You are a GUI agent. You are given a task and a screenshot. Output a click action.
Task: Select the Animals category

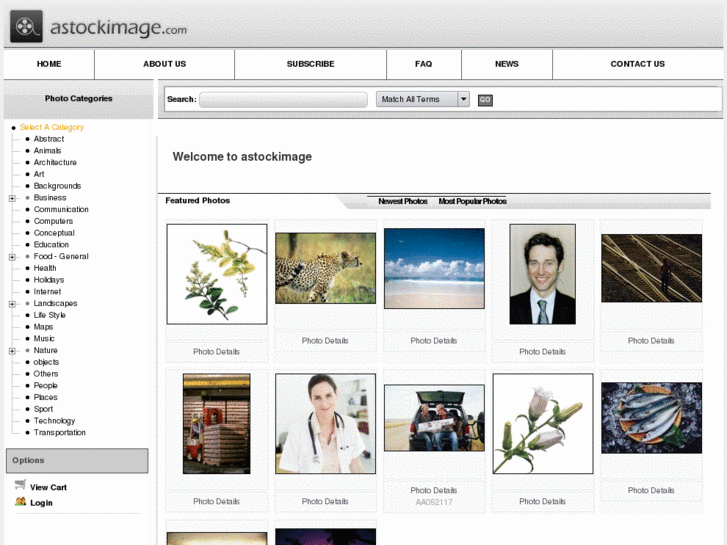(47, 151)
